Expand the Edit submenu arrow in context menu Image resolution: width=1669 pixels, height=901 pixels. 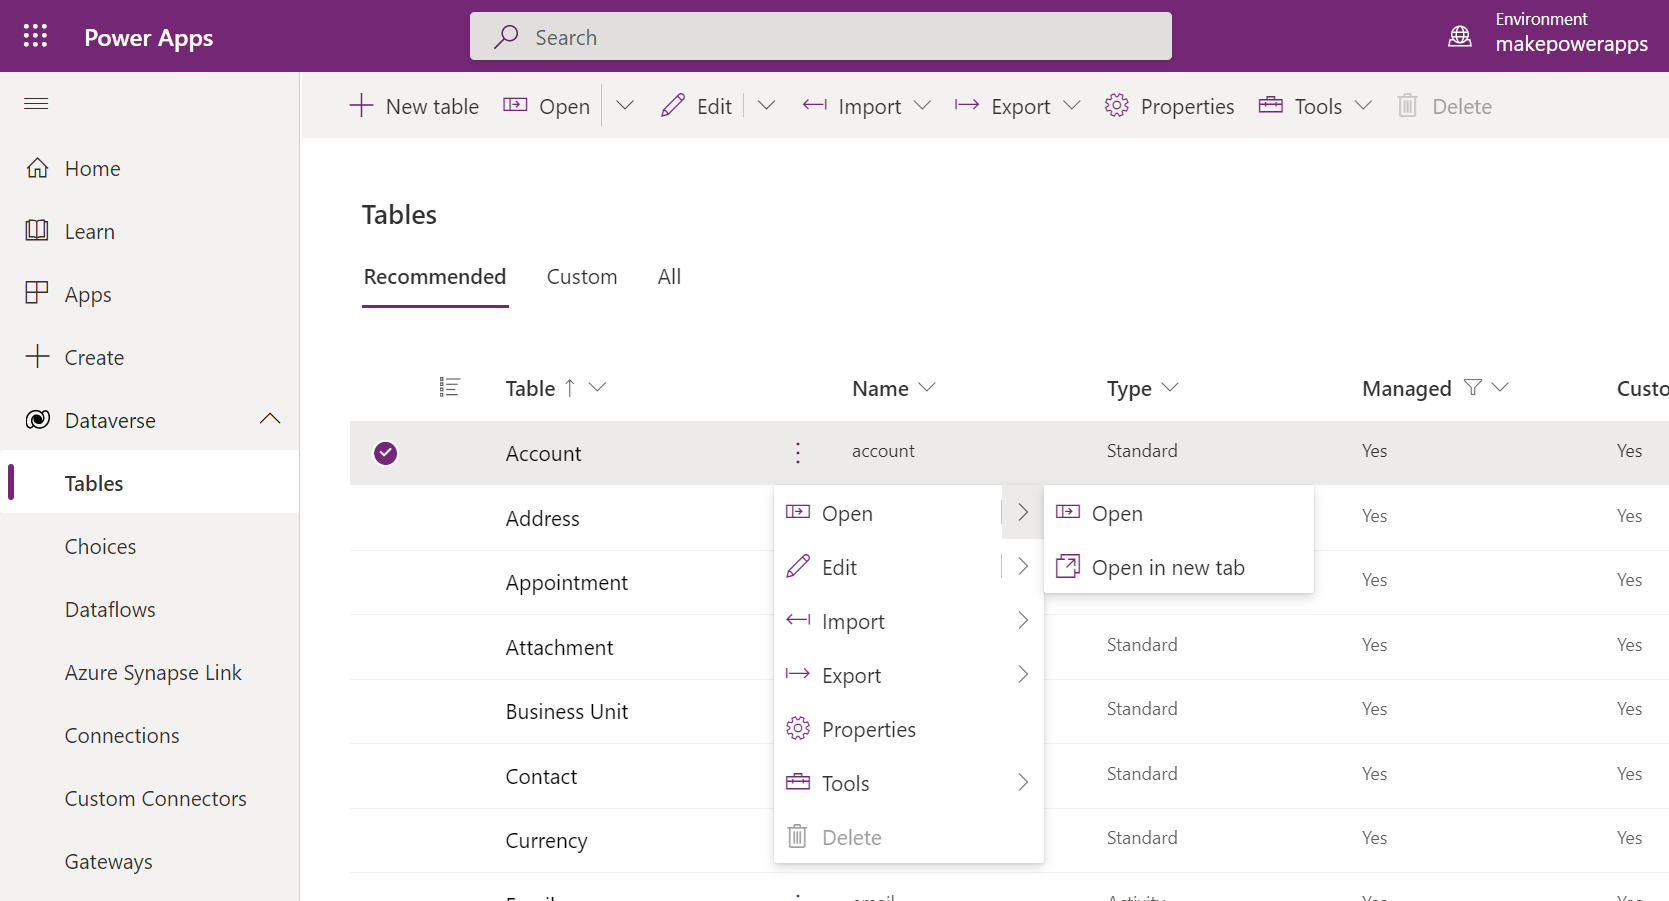tap(1022, 567)
